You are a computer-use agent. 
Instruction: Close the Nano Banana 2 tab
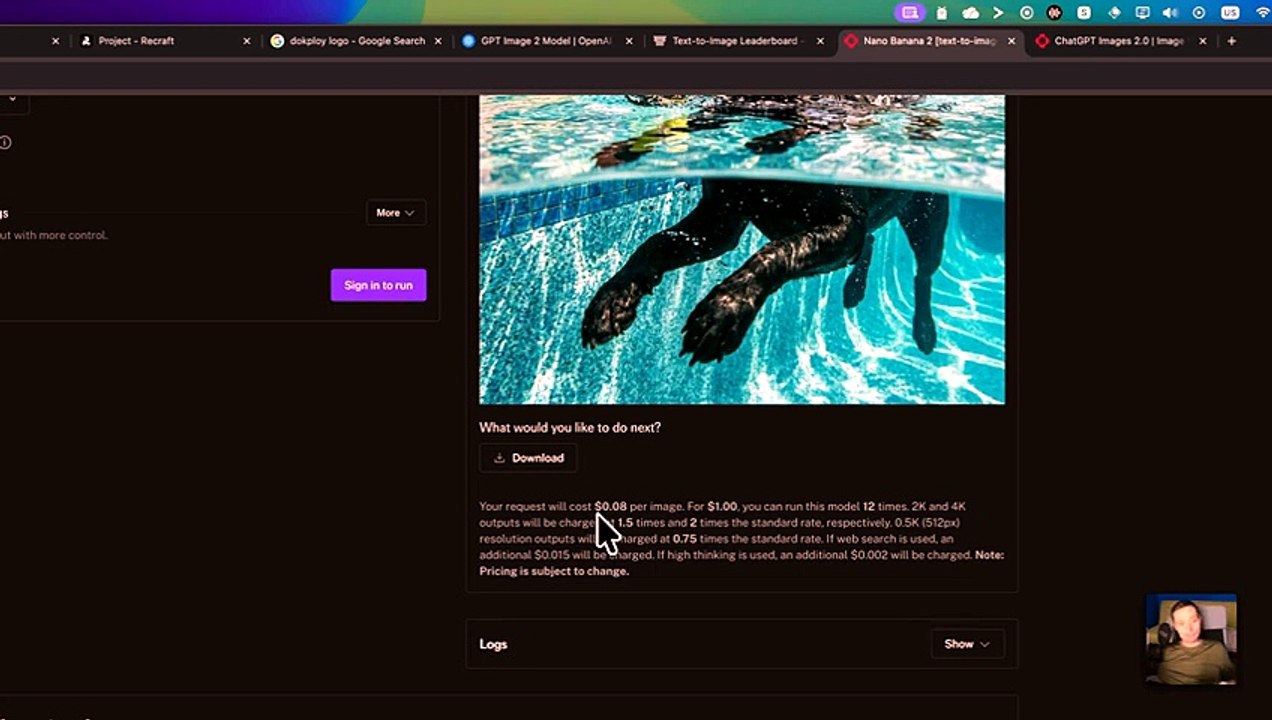click(1011, 41)
